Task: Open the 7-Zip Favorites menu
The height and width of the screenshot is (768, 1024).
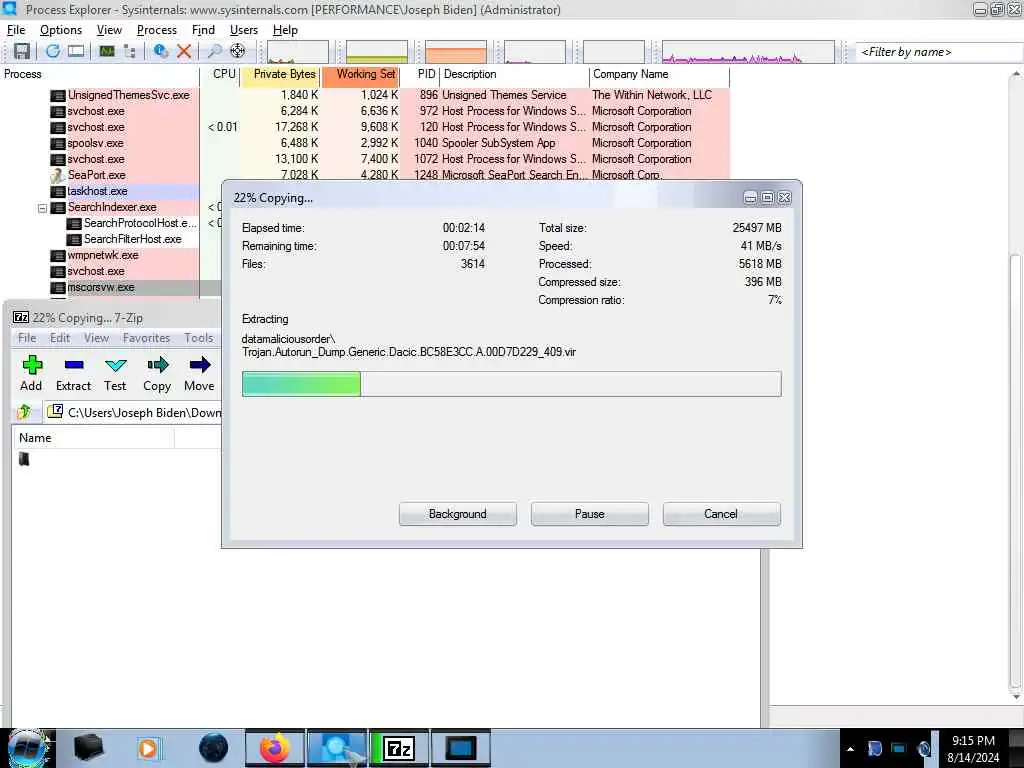Action: 146,338
